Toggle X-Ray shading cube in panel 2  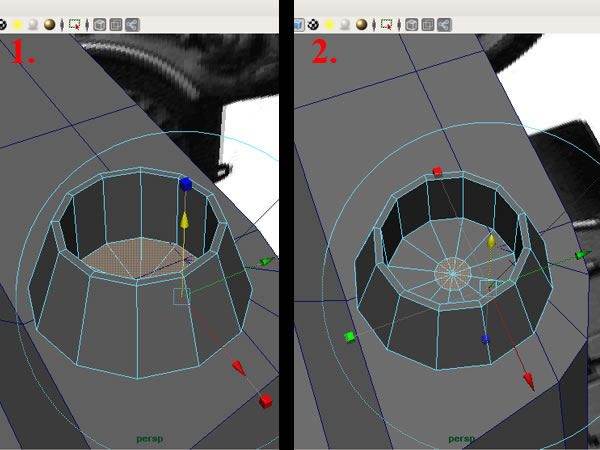pyautogui.click(x=411, y=25)
